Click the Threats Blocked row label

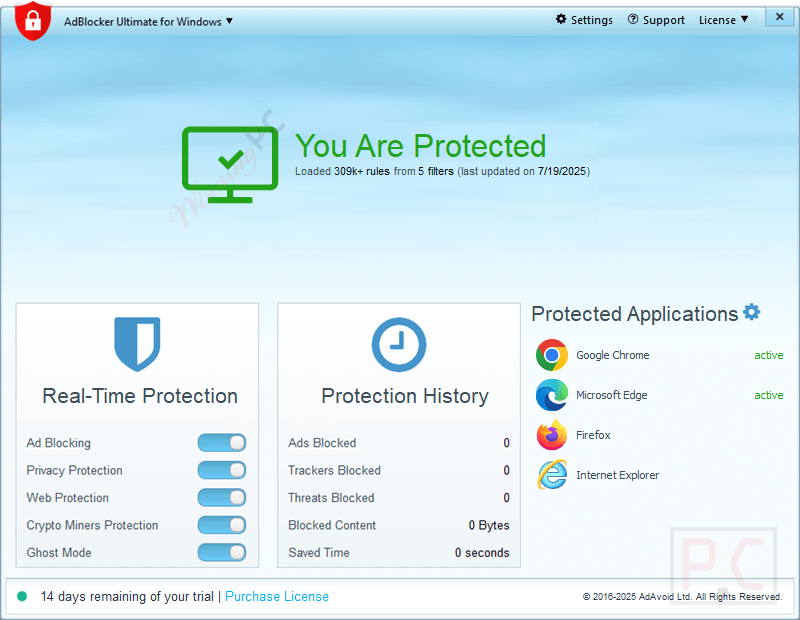pyautogui.click(x=331, y=498)
